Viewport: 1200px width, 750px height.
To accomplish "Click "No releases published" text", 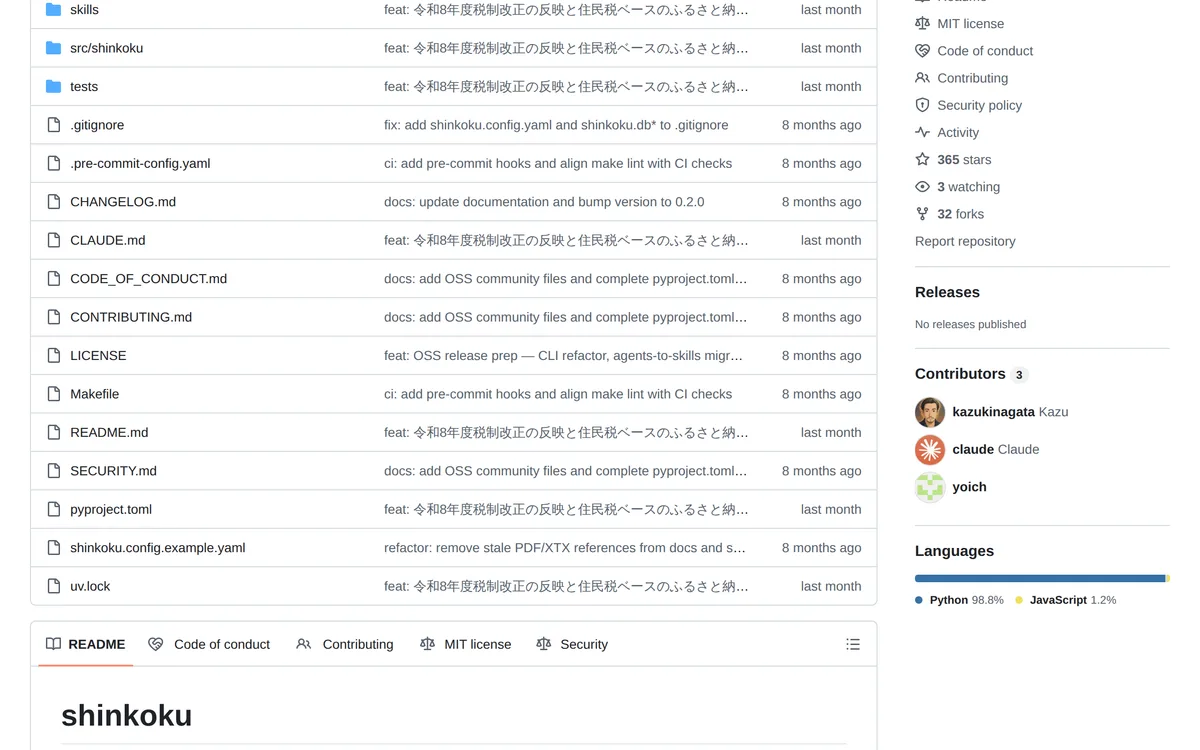I will pyautogui.click(x=970, y=324).
